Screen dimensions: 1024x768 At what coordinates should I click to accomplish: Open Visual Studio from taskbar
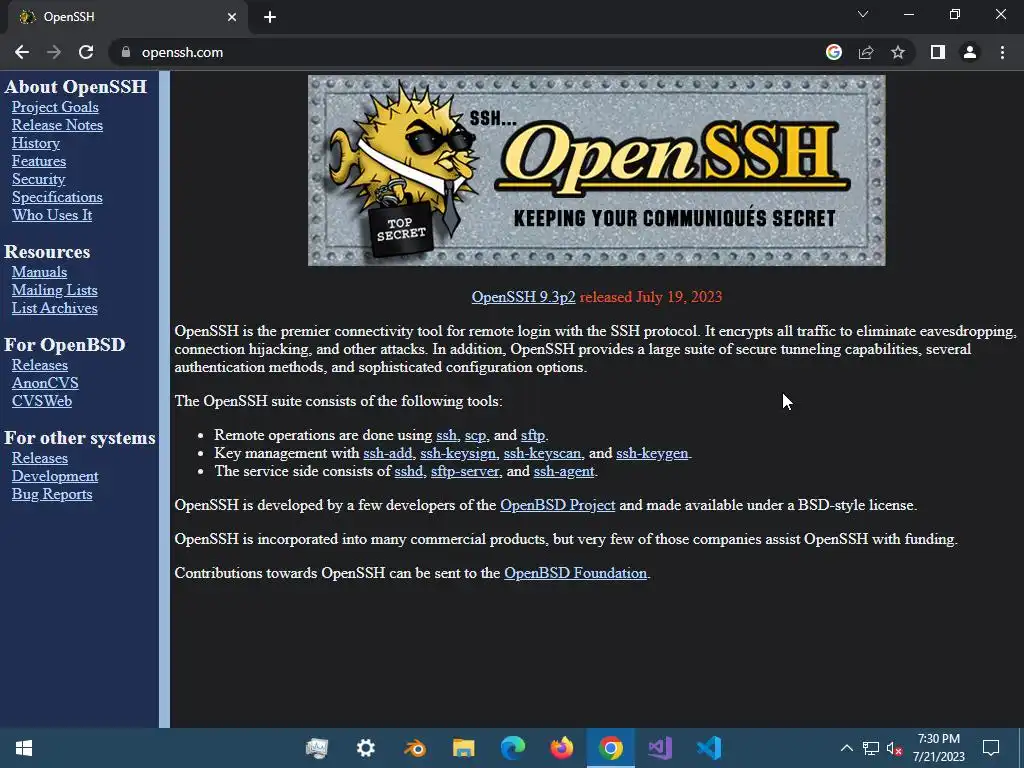coord(660,748)
